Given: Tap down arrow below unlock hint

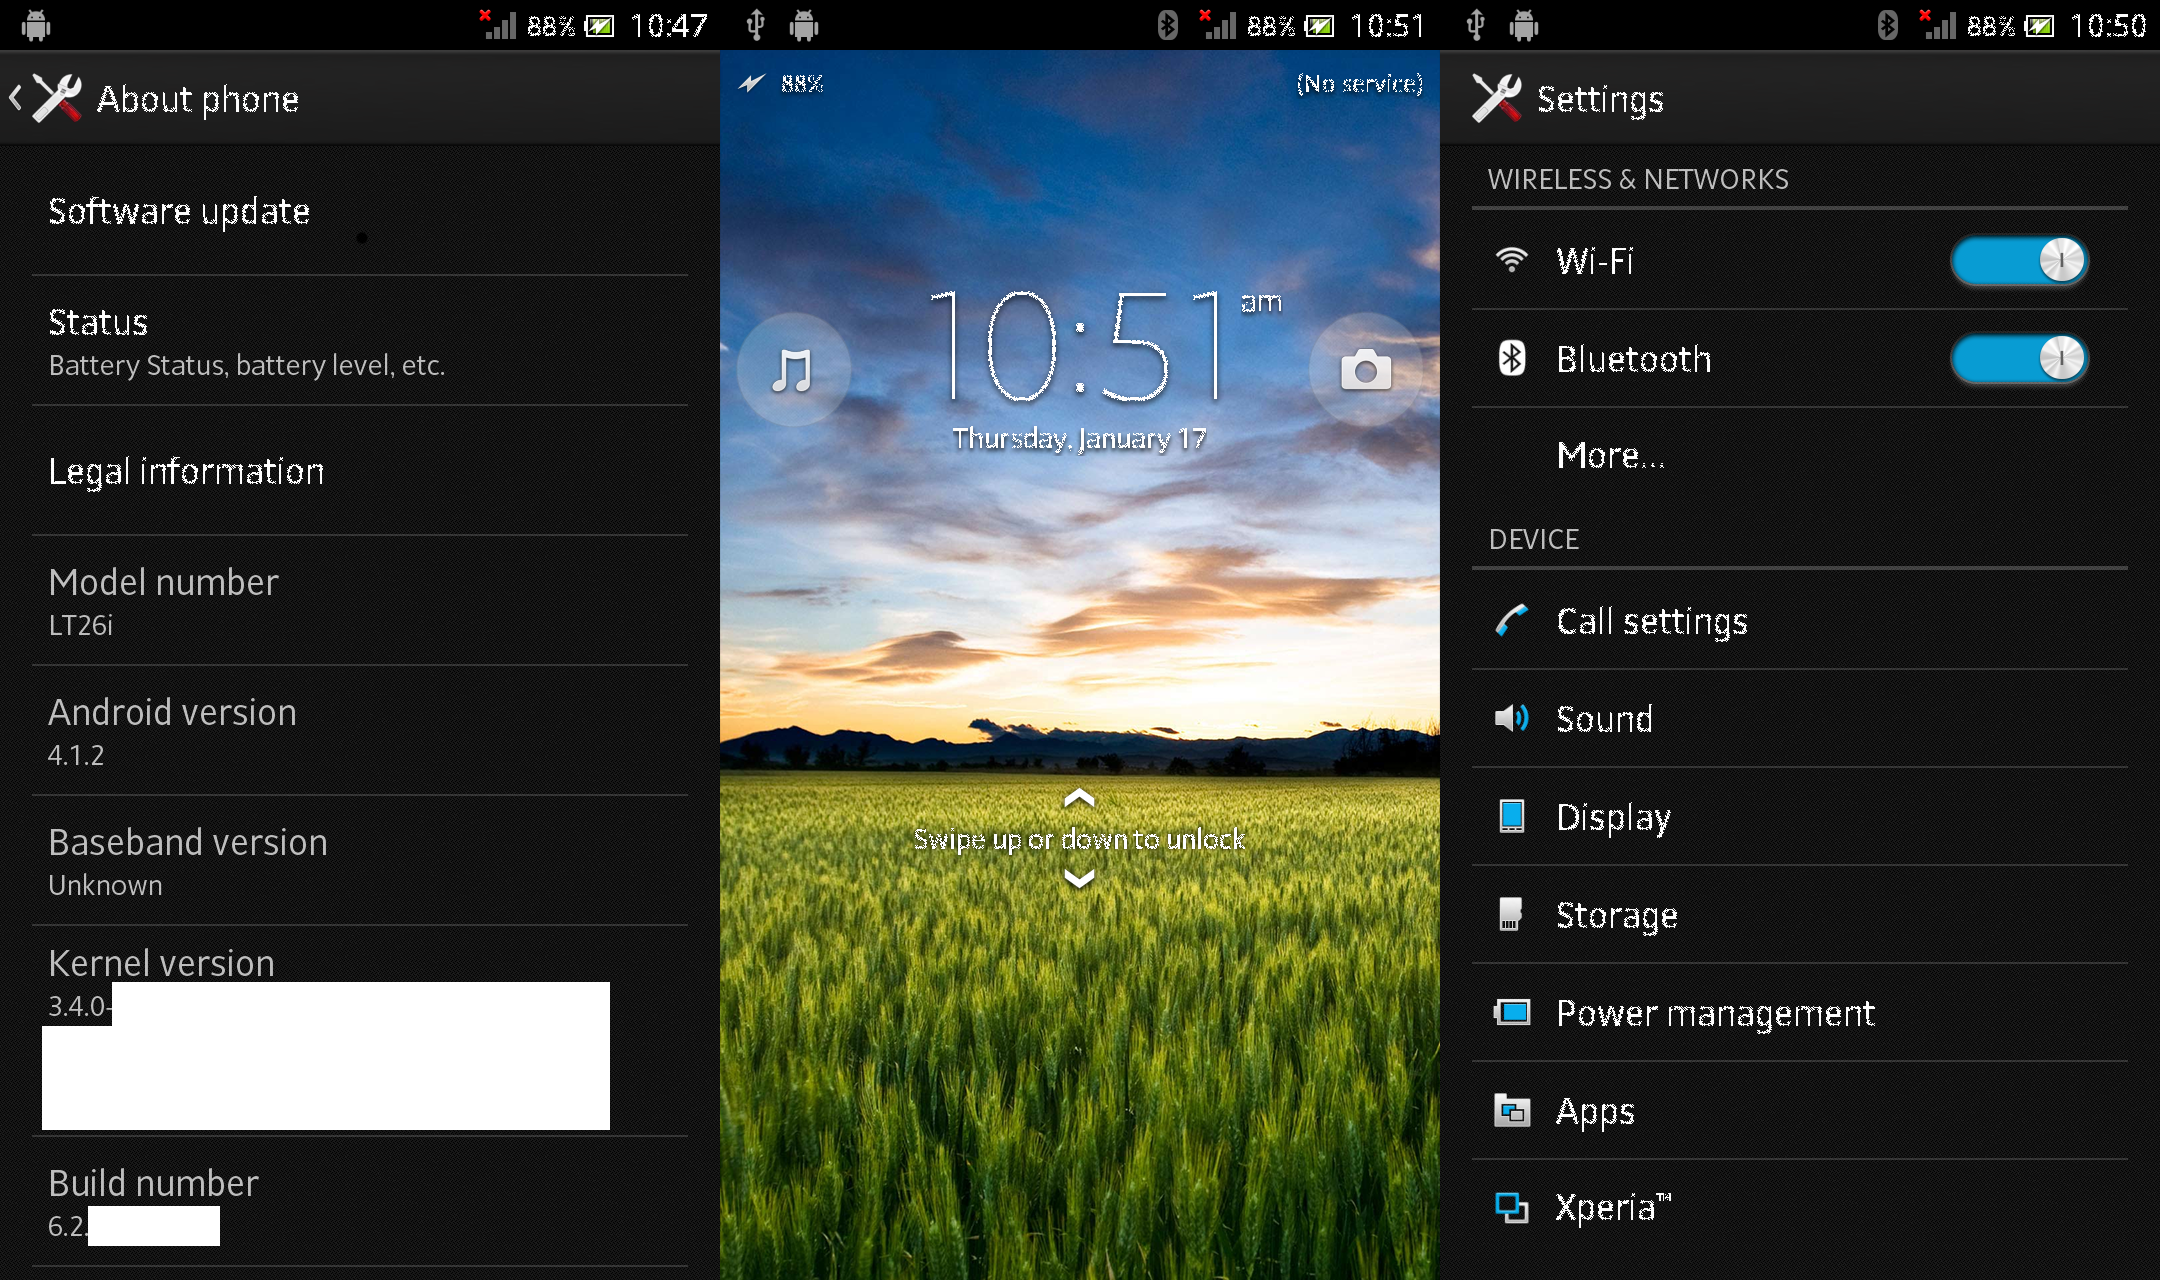Looking at the screenshot, I should [x=1079, y=878].
